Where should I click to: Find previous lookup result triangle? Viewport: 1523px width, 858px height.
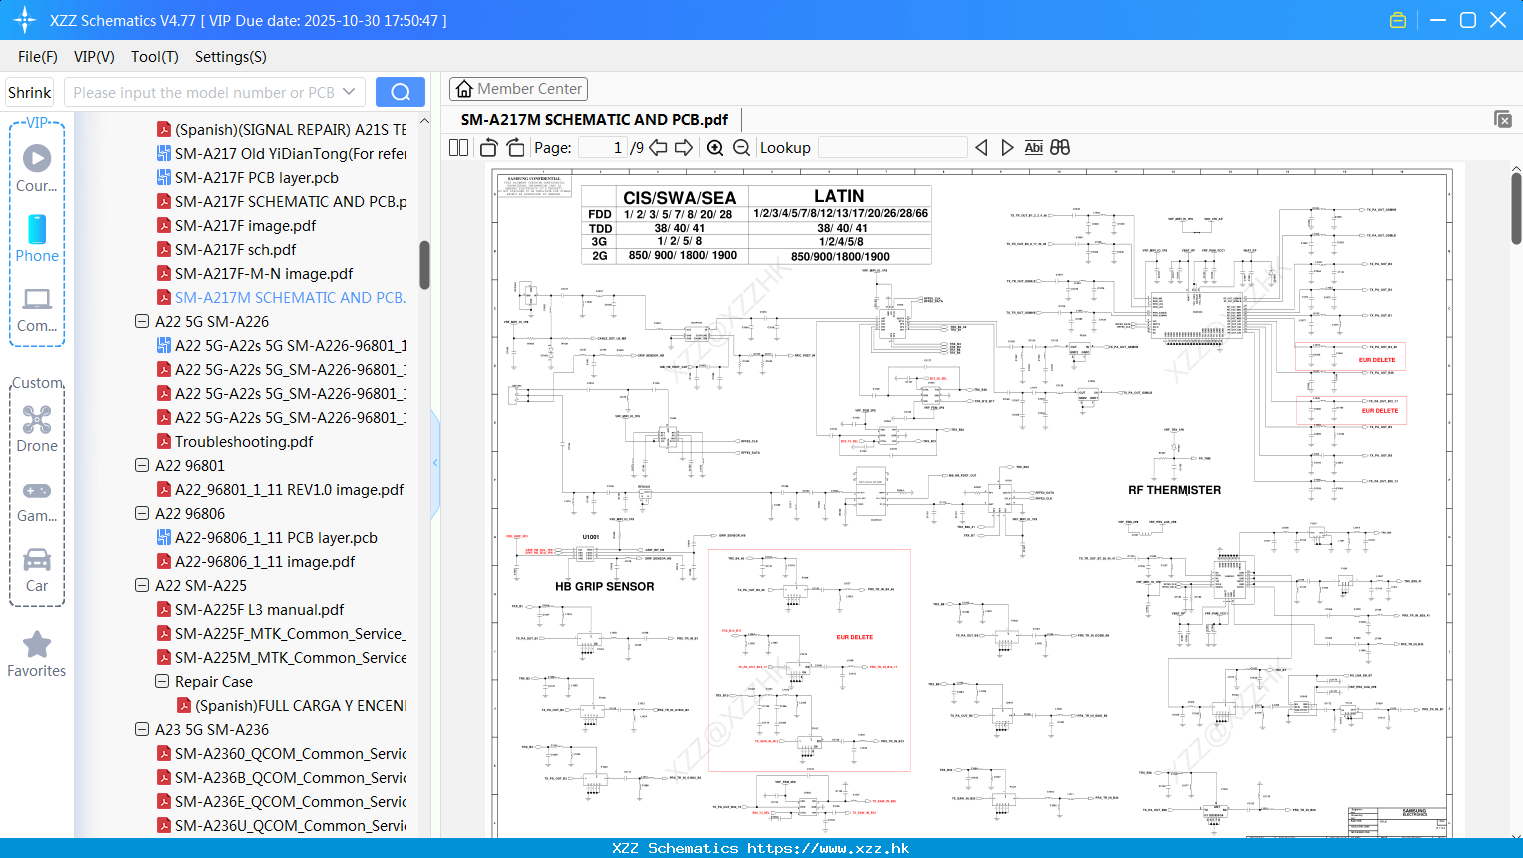coord(981,148)
